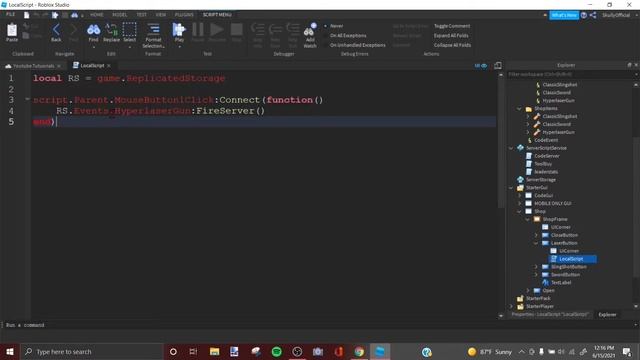Screen dimensions: 640x360
Task: Click the notification center icon in taskbar
Action: point(627,352)
